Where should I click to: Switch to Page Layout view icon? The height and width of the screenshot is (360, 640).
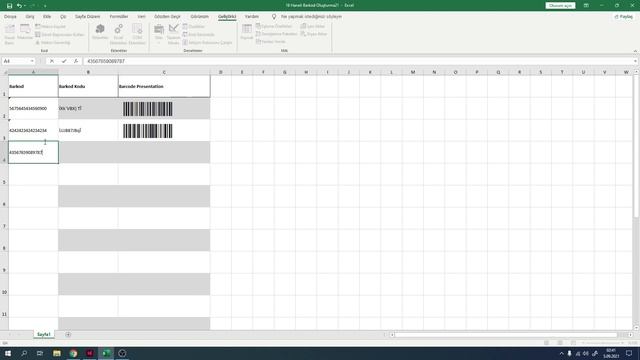tap(560, 343)
